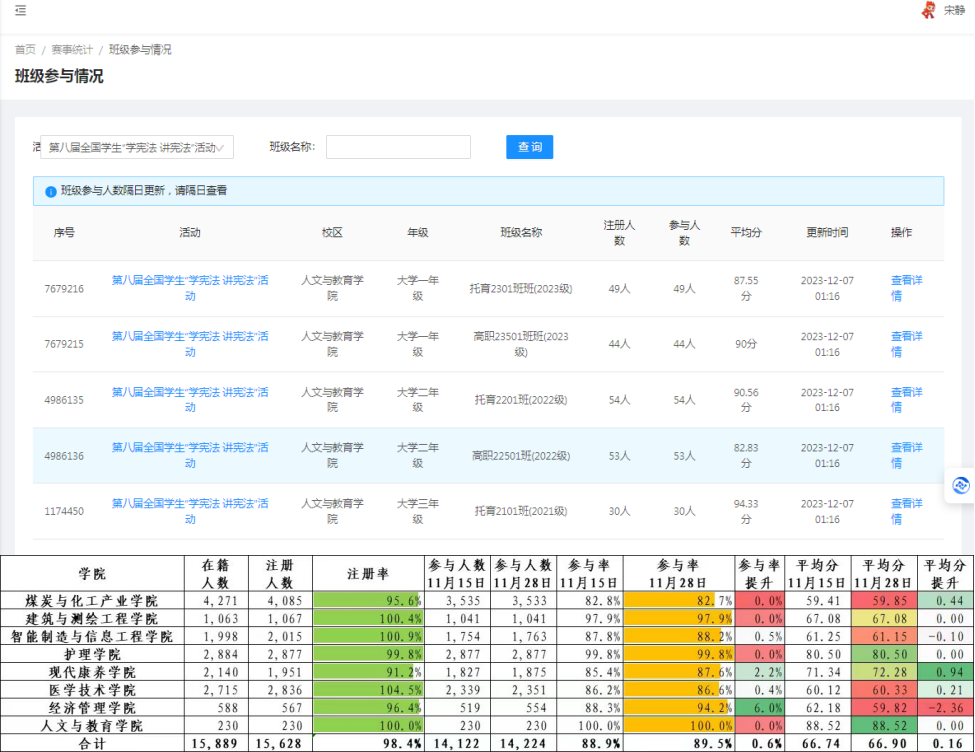Click the 平均分 column header

pyautogui.click(x=746, y=233)
